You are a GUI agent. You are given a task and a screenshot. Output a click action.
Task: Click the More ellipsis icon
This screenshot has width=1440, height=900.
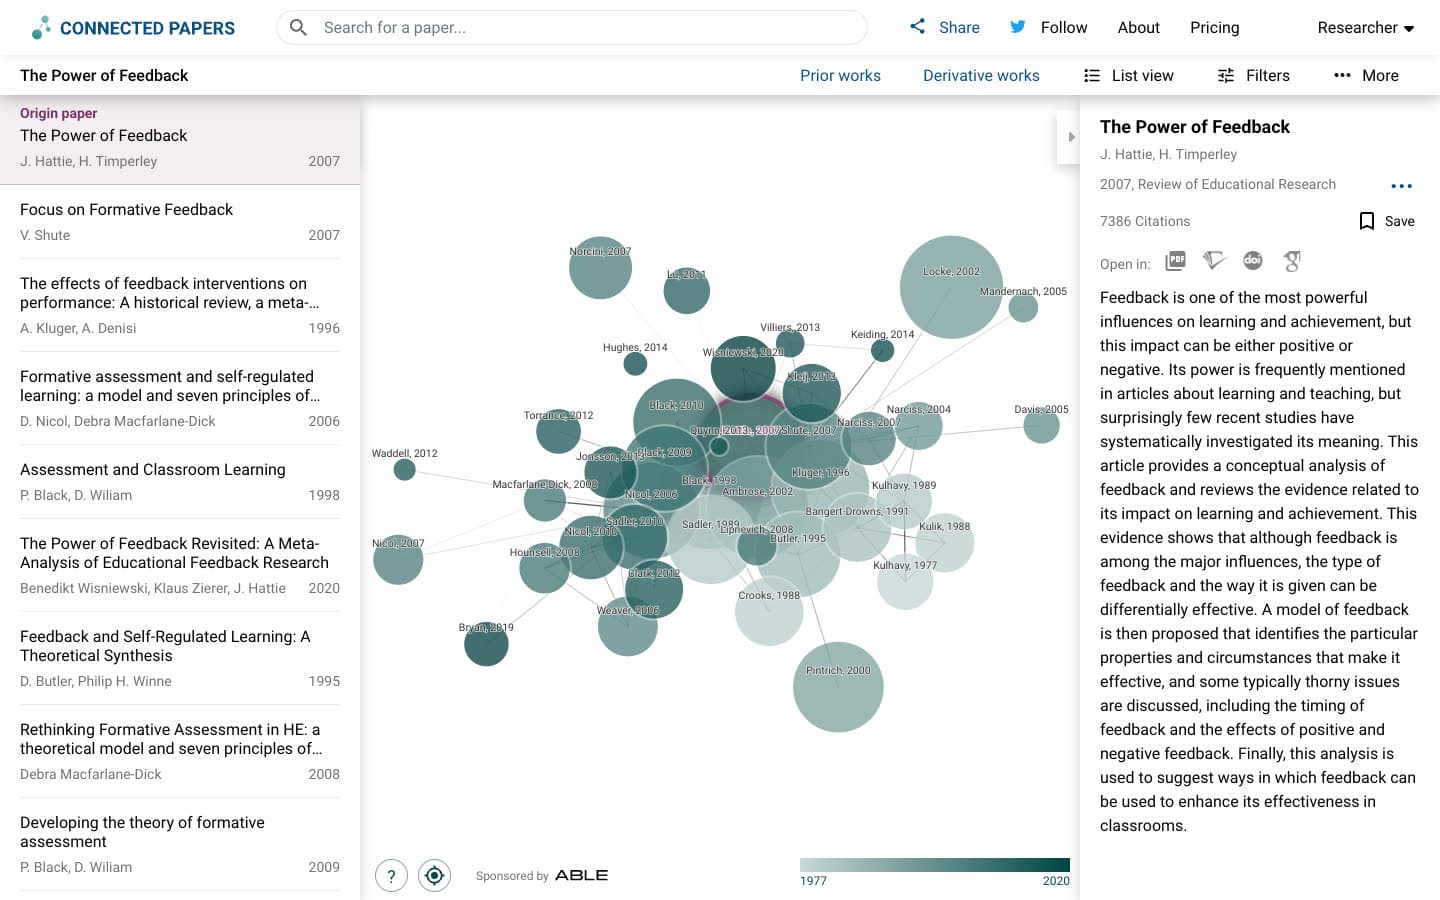click(x=1342, y=76)
